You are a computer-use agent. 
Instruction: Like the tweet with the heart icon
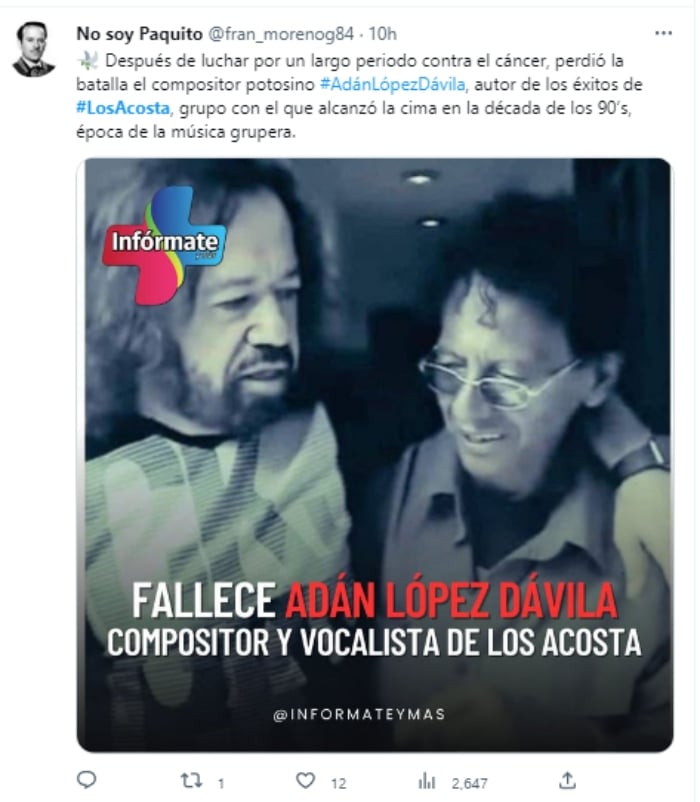coord(305,781)
